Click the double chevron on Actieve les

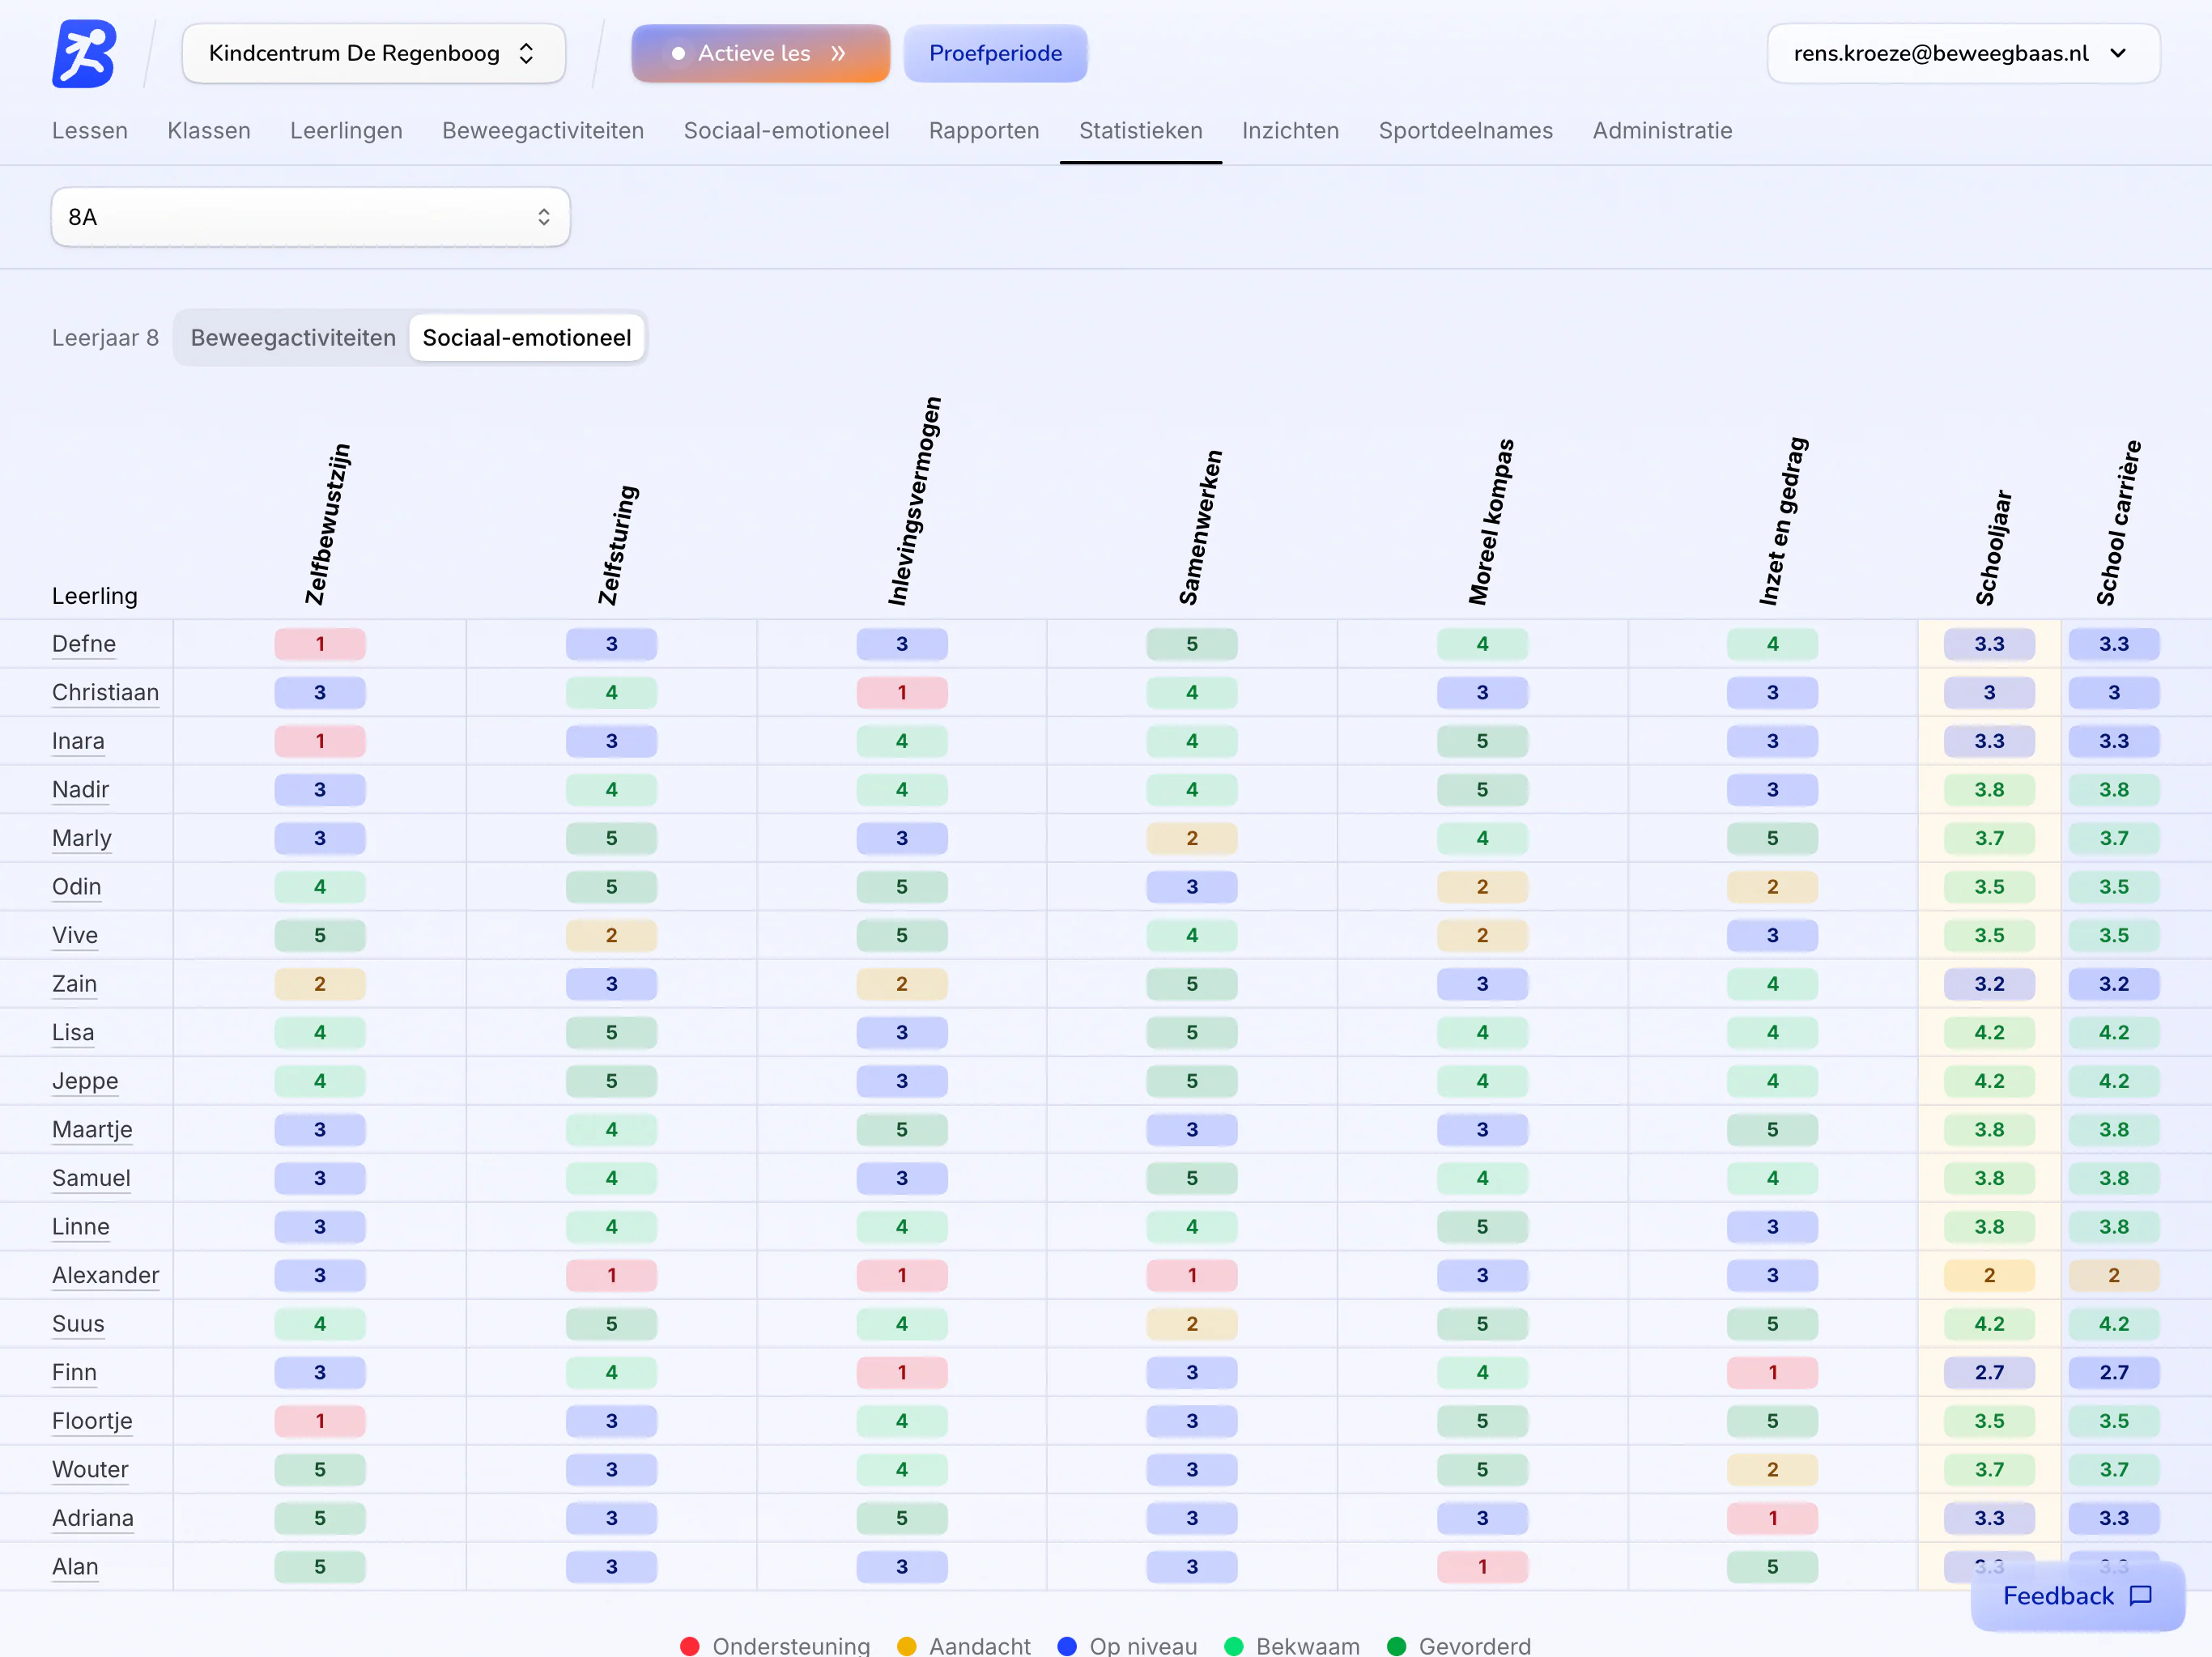(x=838, y=54)
